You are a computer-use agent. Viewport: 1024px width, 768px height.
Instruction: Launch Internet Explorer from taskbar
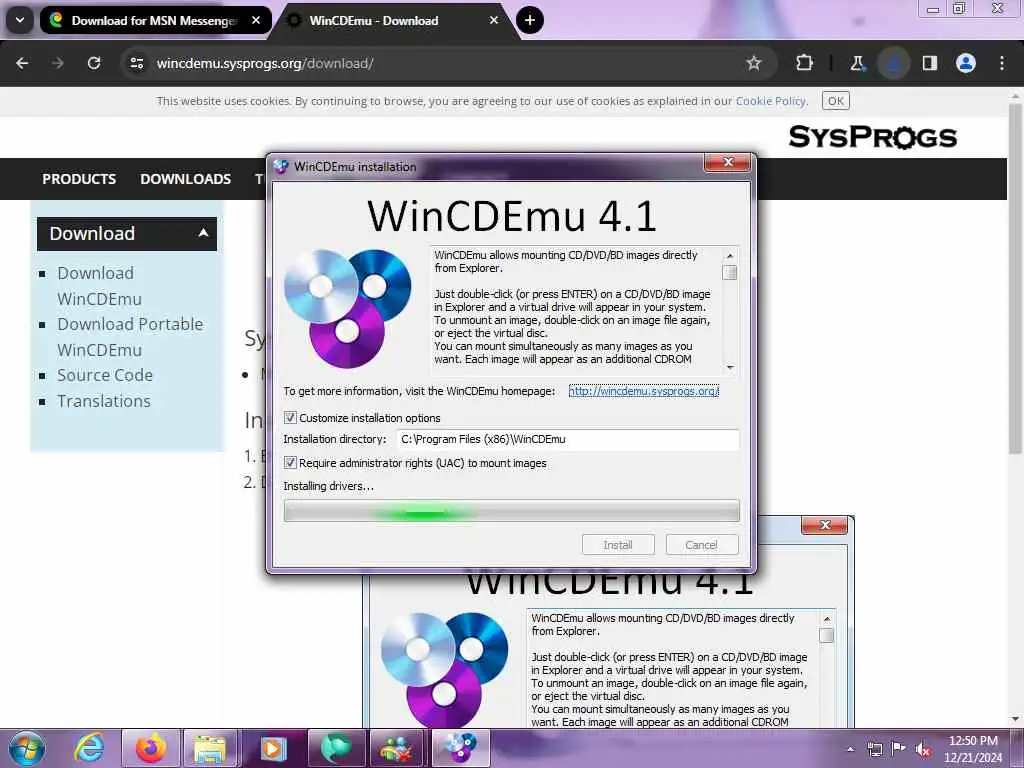(88, 748)
